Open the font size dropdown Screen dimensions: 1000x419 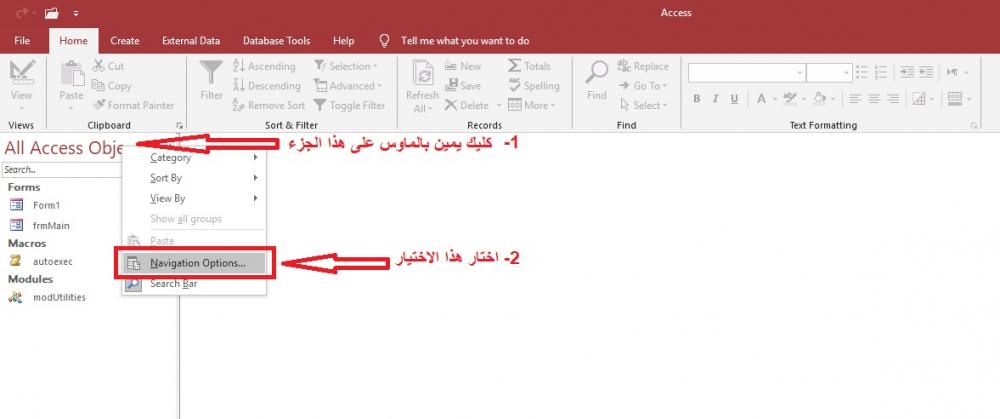pos(848,73)
